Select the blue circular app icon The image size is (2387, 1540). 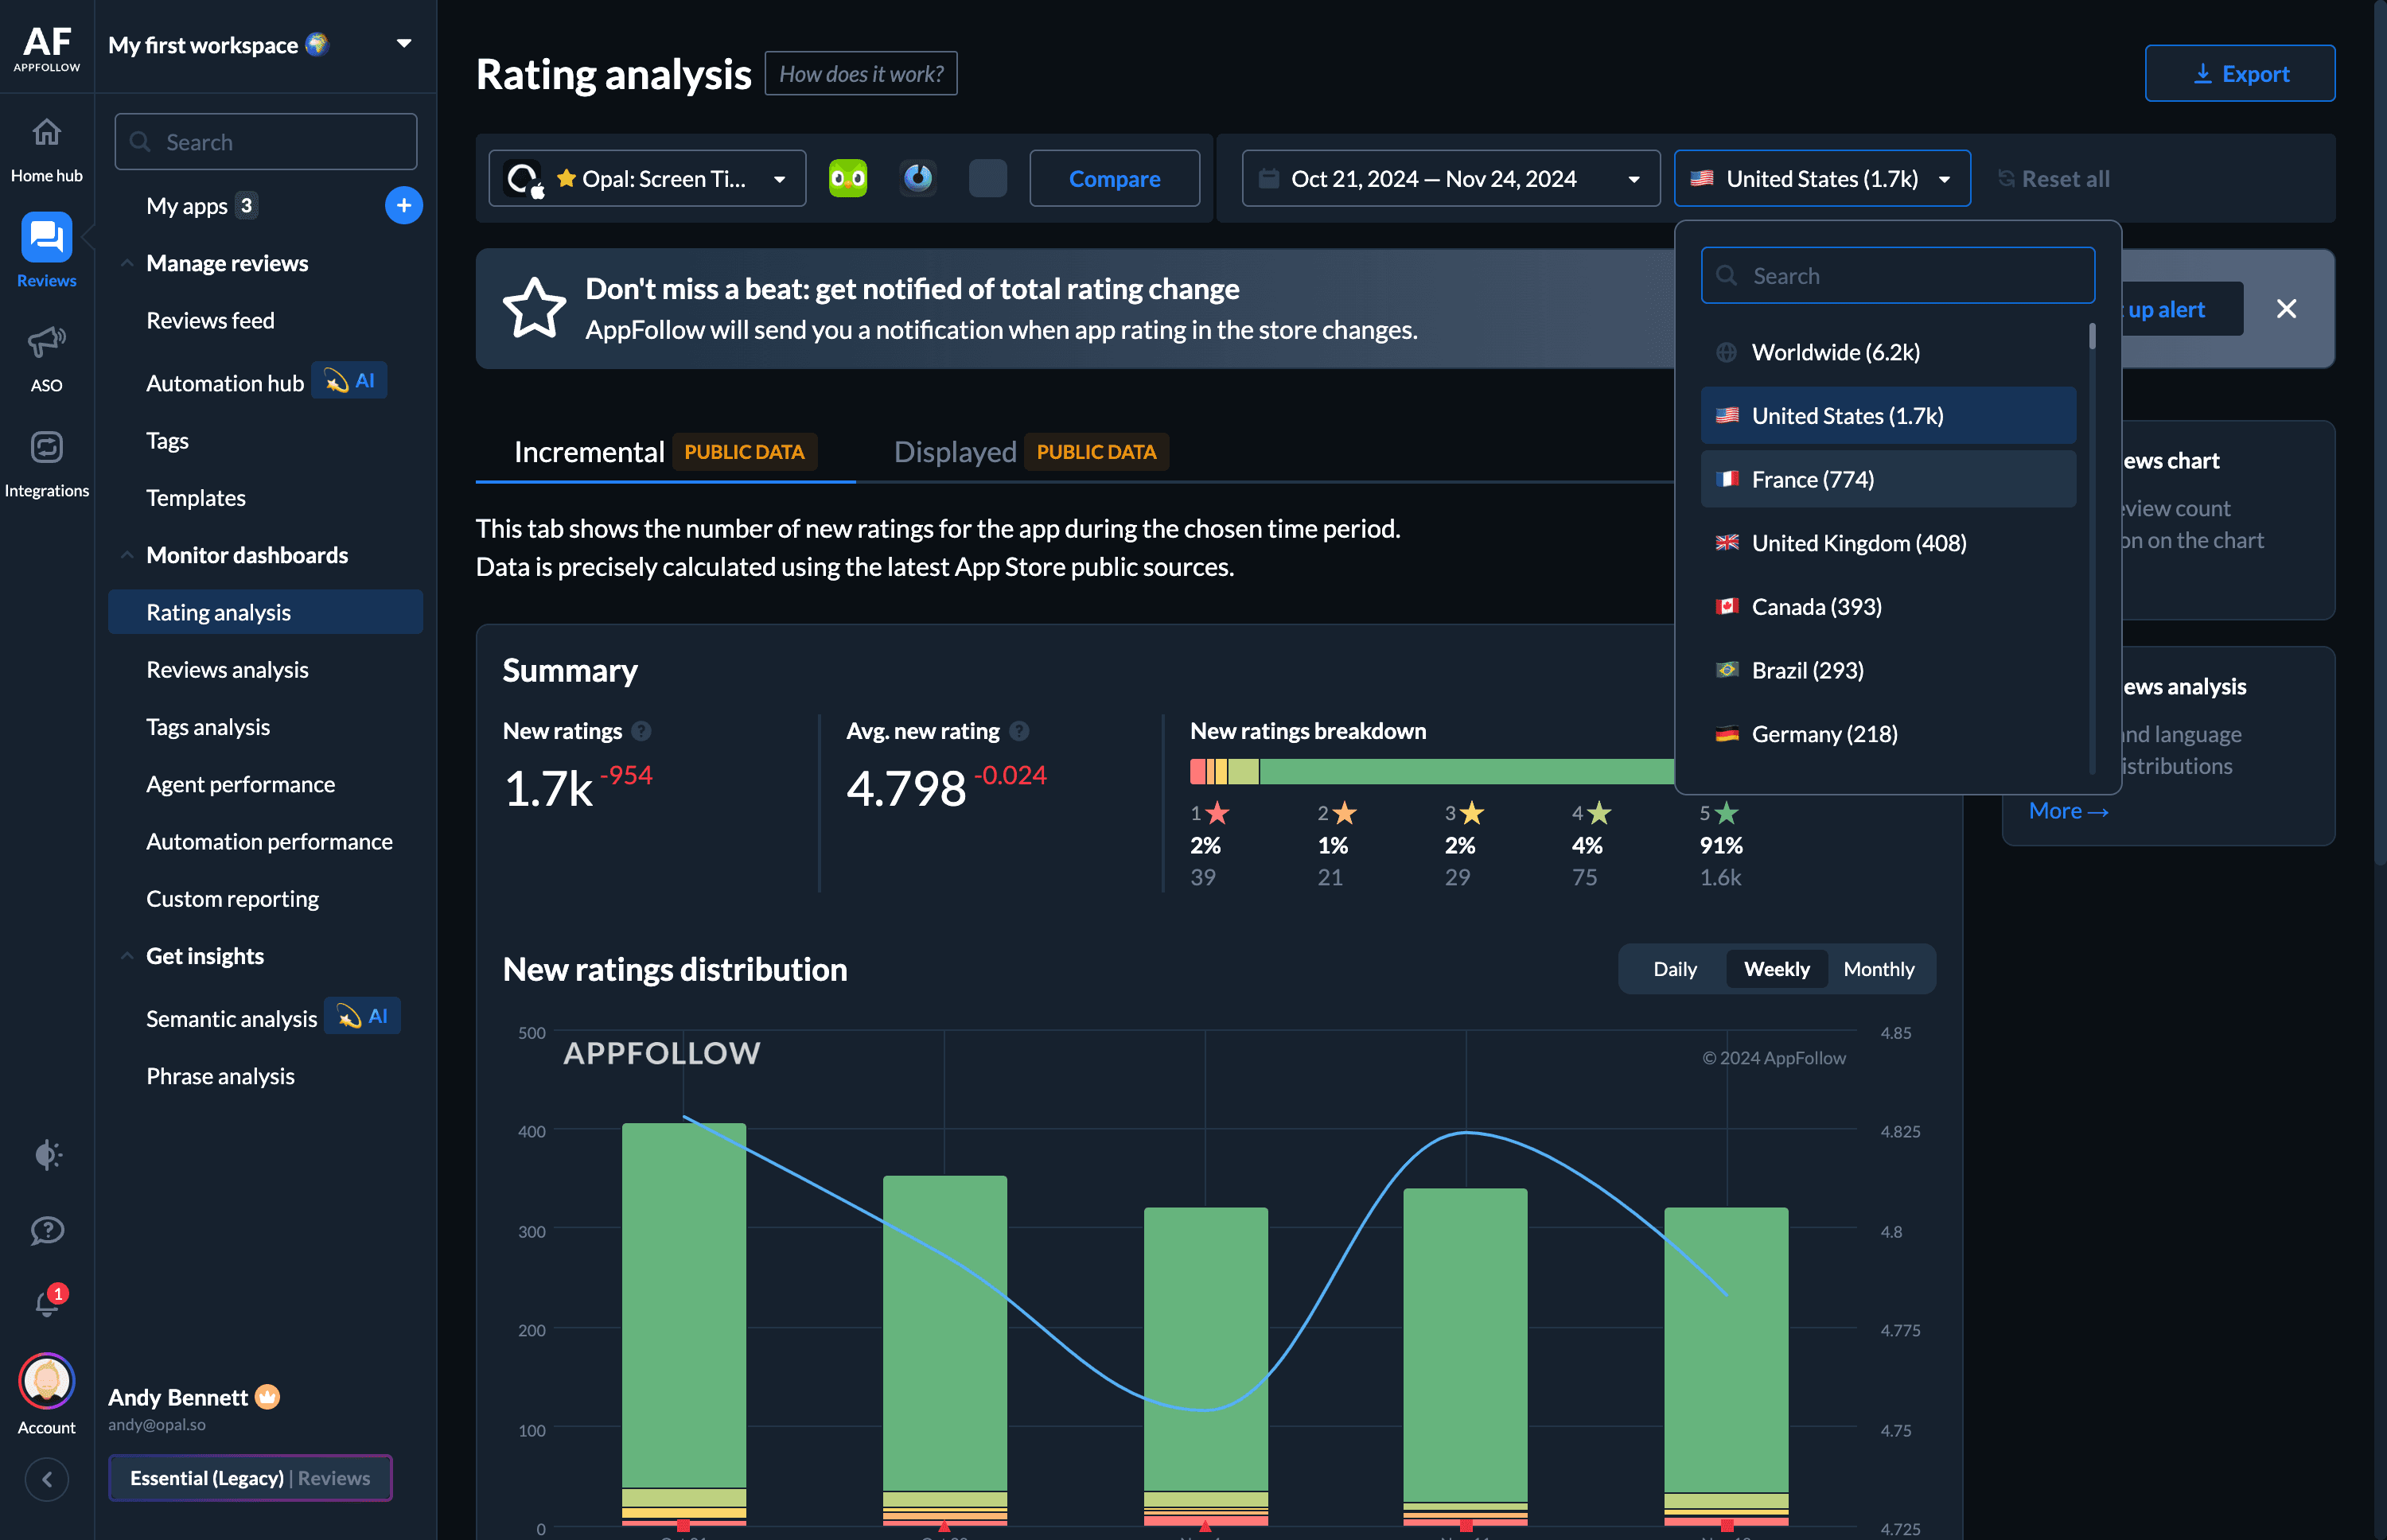pyautogui.click(x=918, y=178)
